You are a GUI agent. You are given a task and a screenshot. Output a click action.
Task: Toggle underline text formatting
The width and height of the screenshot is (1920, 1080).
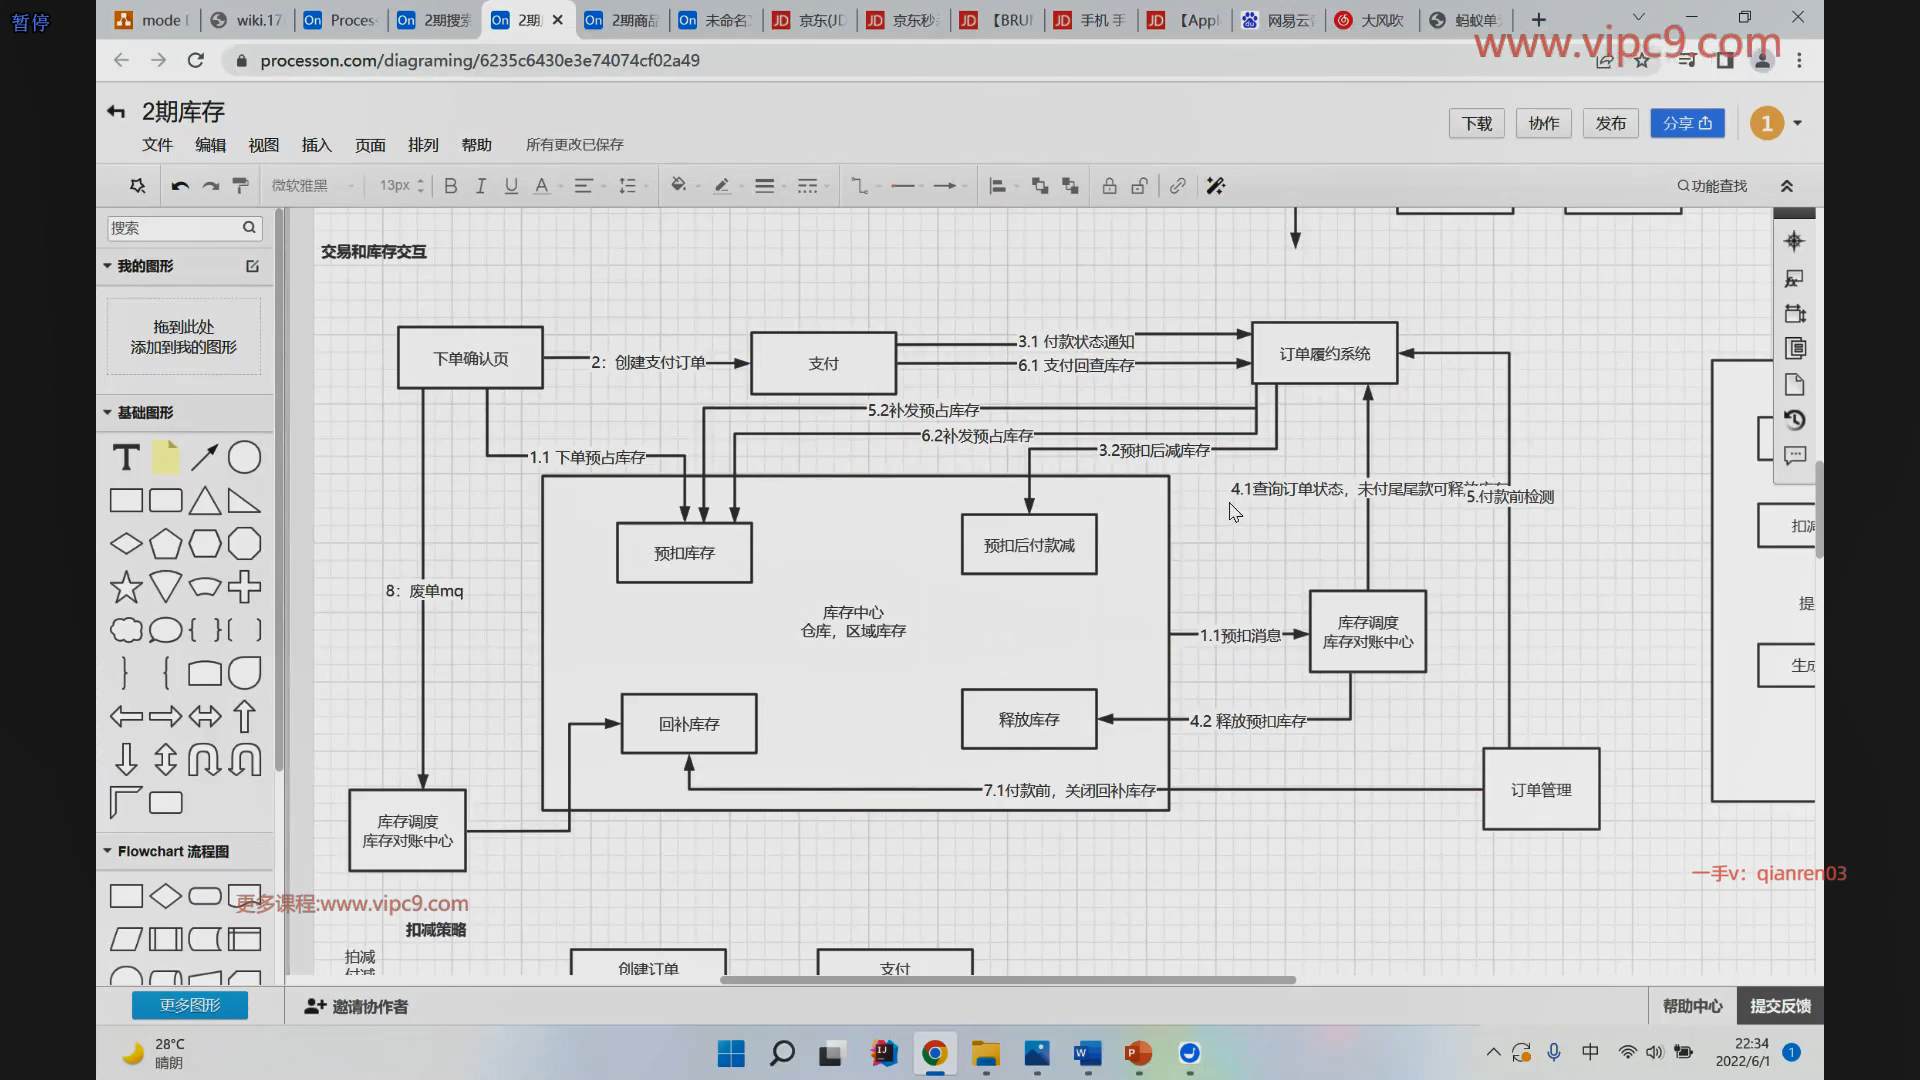511,186
